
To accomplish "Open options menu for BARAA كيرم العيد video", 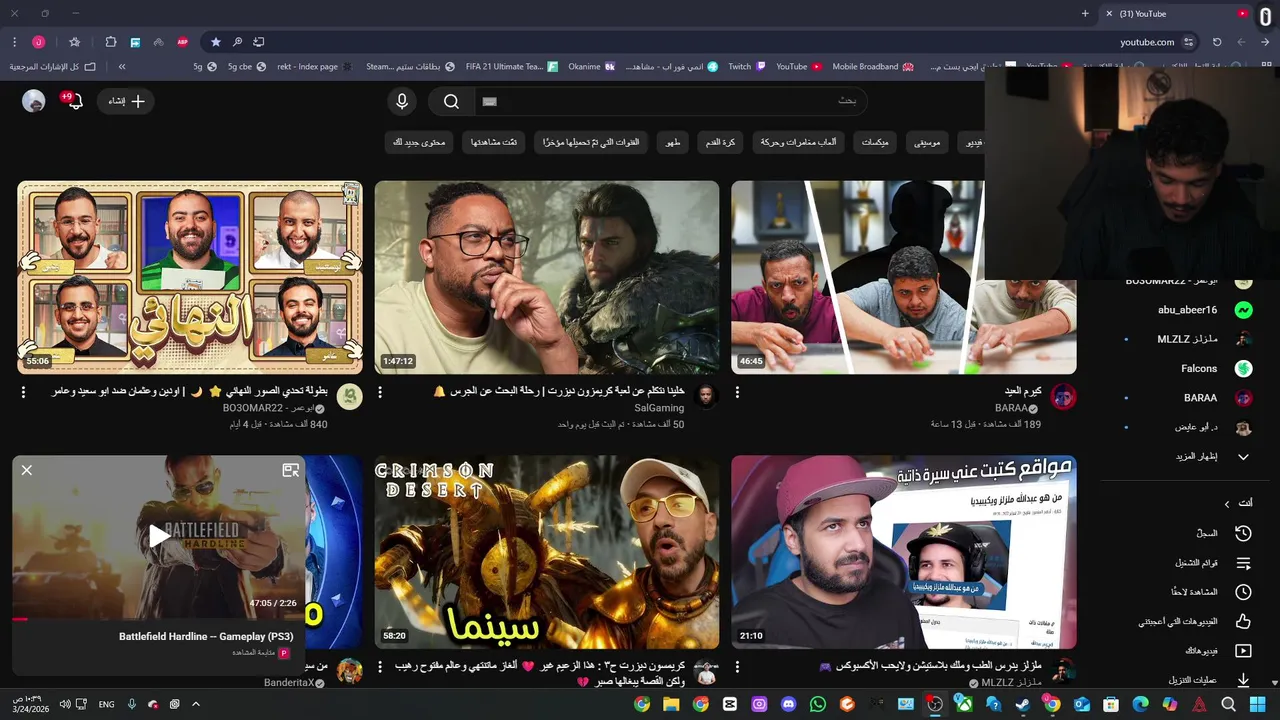I will tap(737, 392).
